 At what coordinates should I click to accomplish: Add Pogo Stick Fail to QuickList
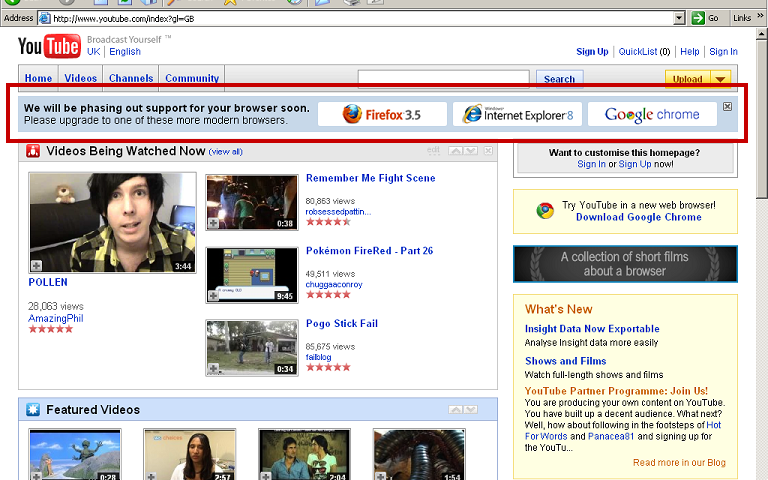[214, 368]
